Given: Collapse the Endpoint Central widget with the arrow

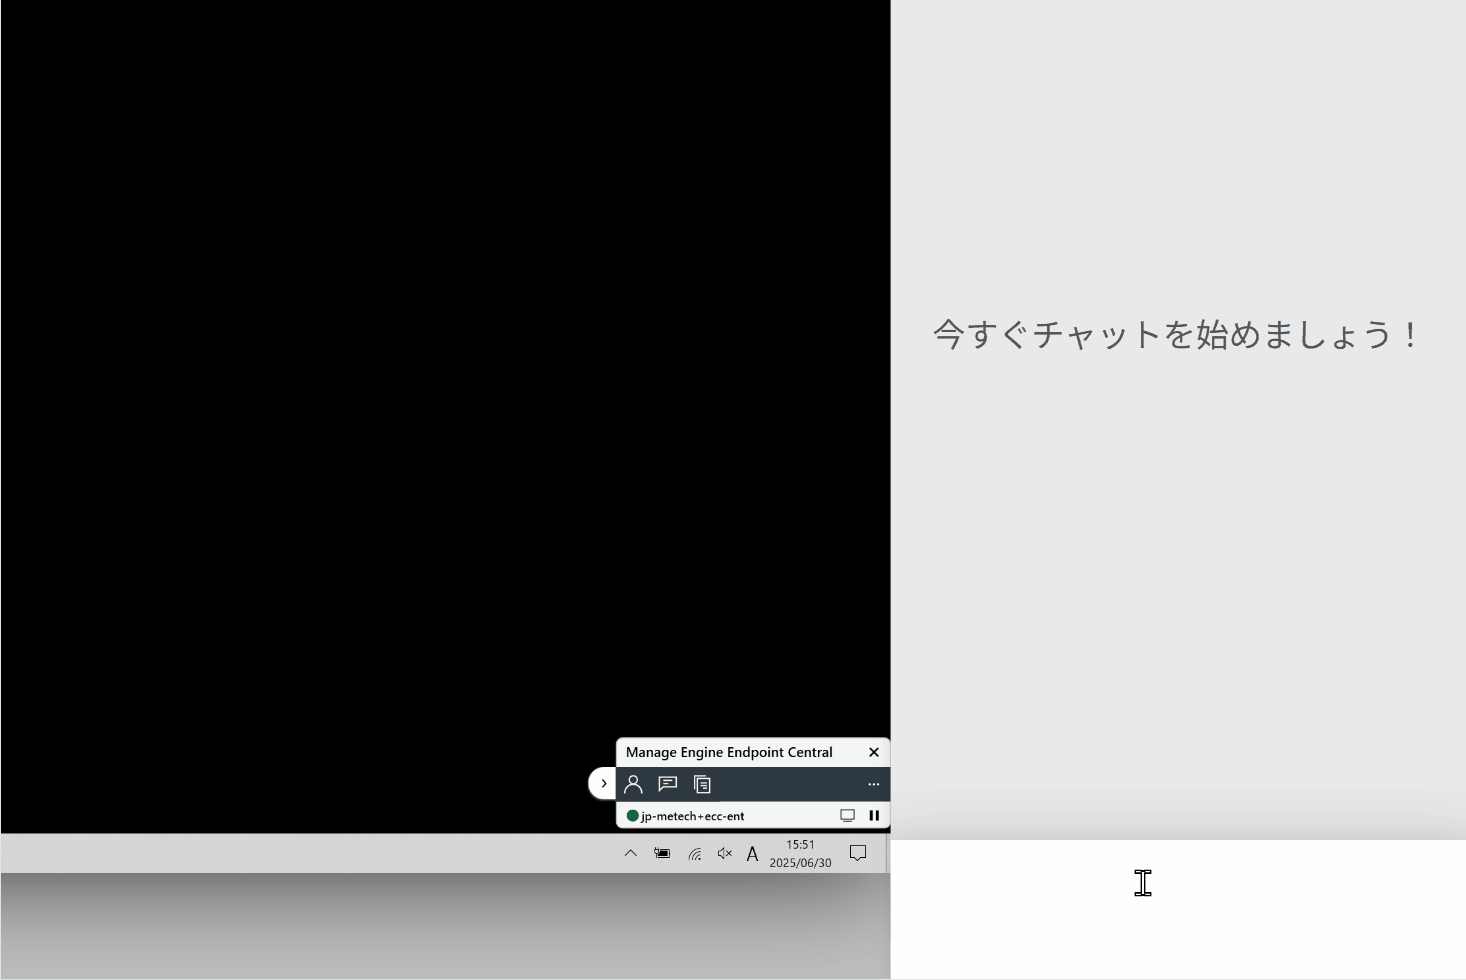Looking at the screenshot, I should click(x=603, y=783).
